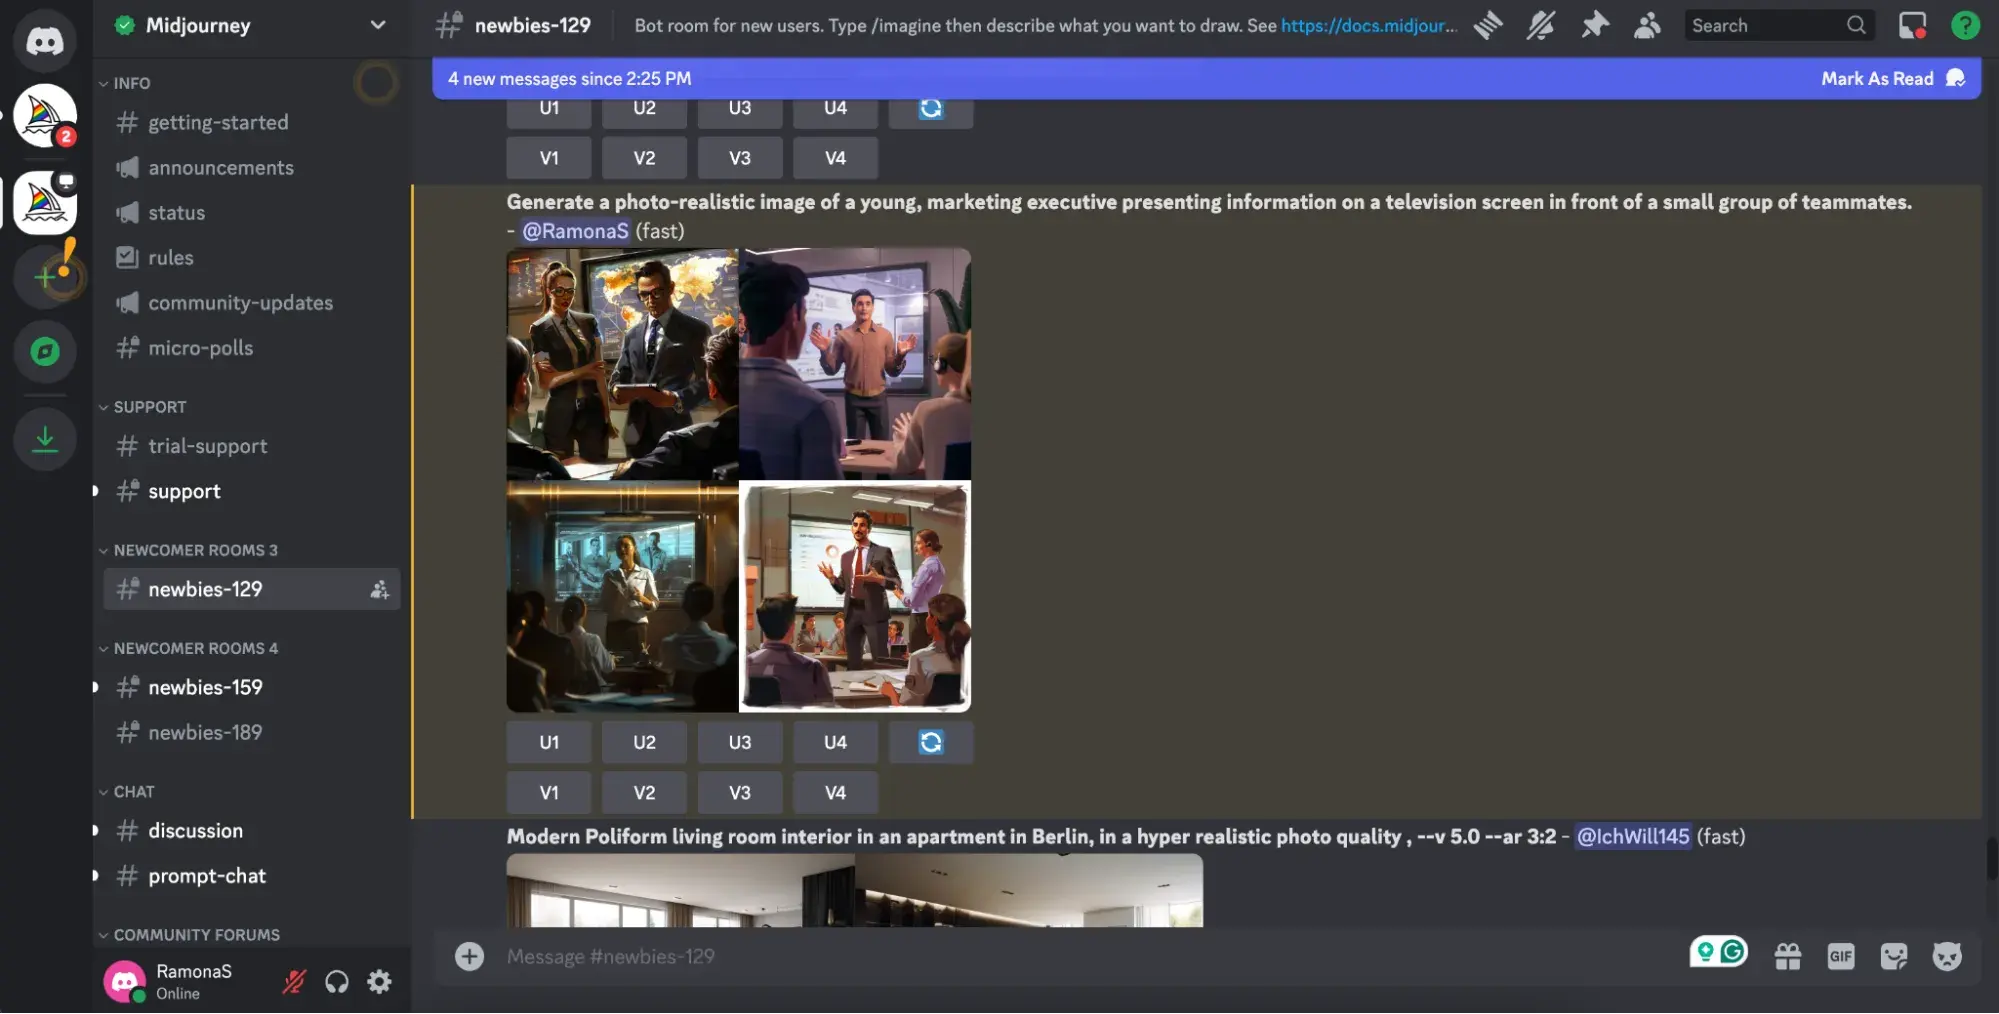
Task: Click @RamonaS mention in message
Action: coord(575,231)
